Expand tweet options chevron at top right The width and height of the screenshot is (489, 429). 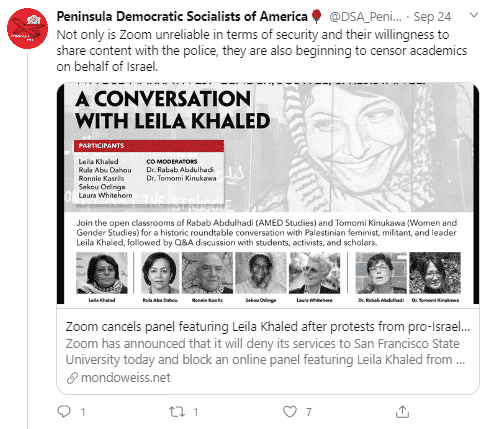coord(474,15)
